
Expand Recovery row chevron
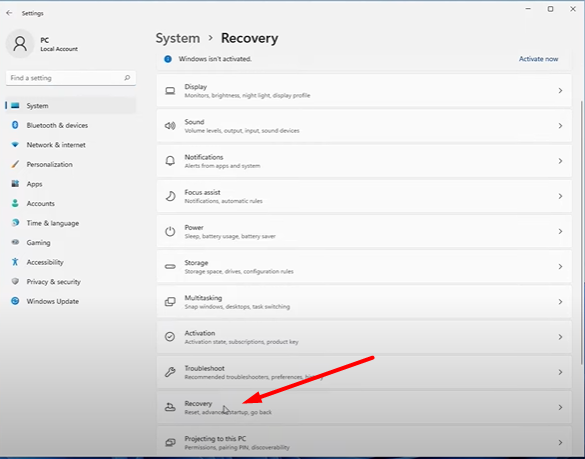pos(560,408)
